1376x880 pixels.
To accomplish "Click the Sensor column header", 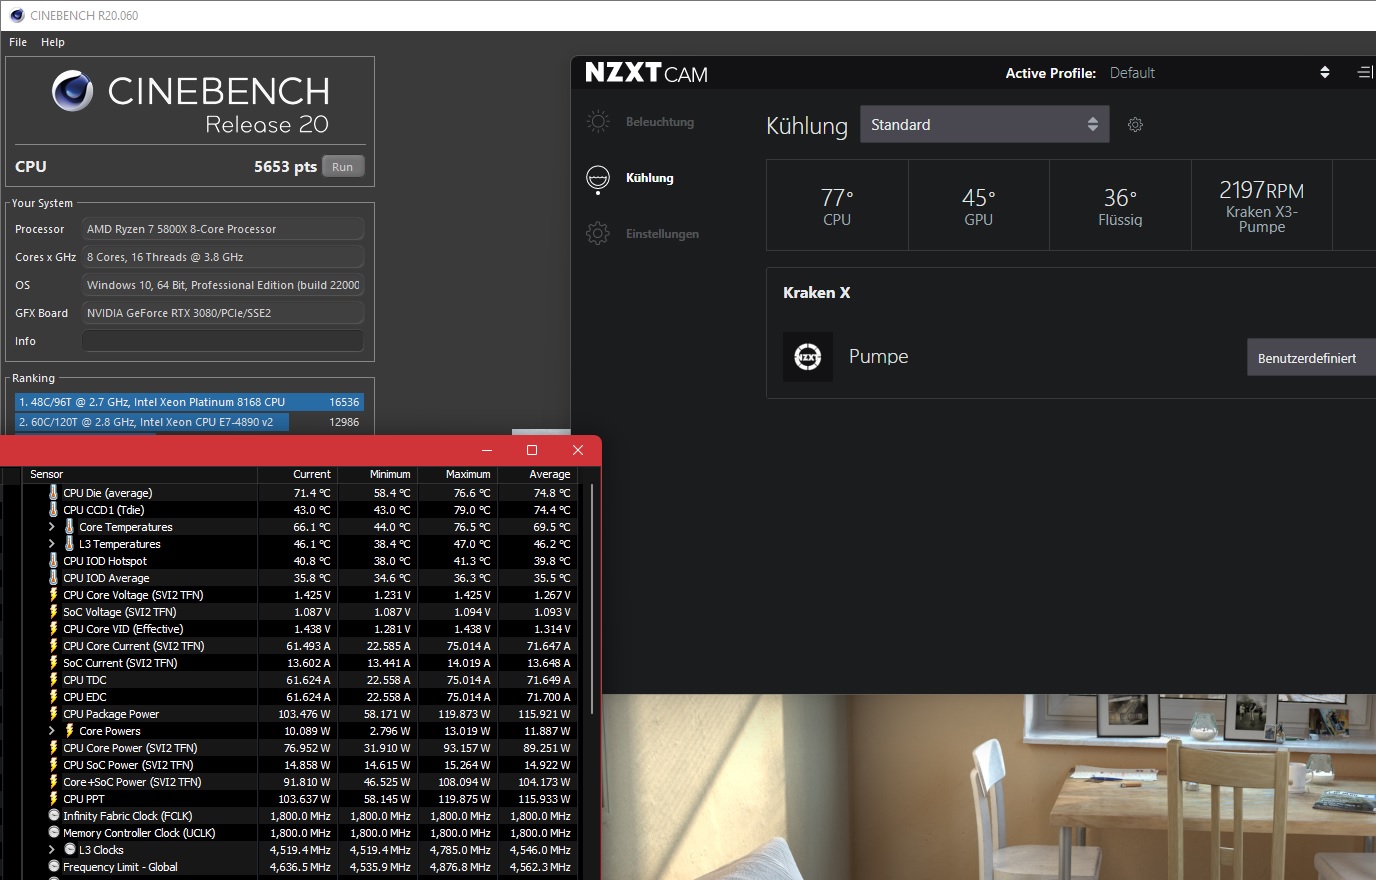I will tap(140, 474).
